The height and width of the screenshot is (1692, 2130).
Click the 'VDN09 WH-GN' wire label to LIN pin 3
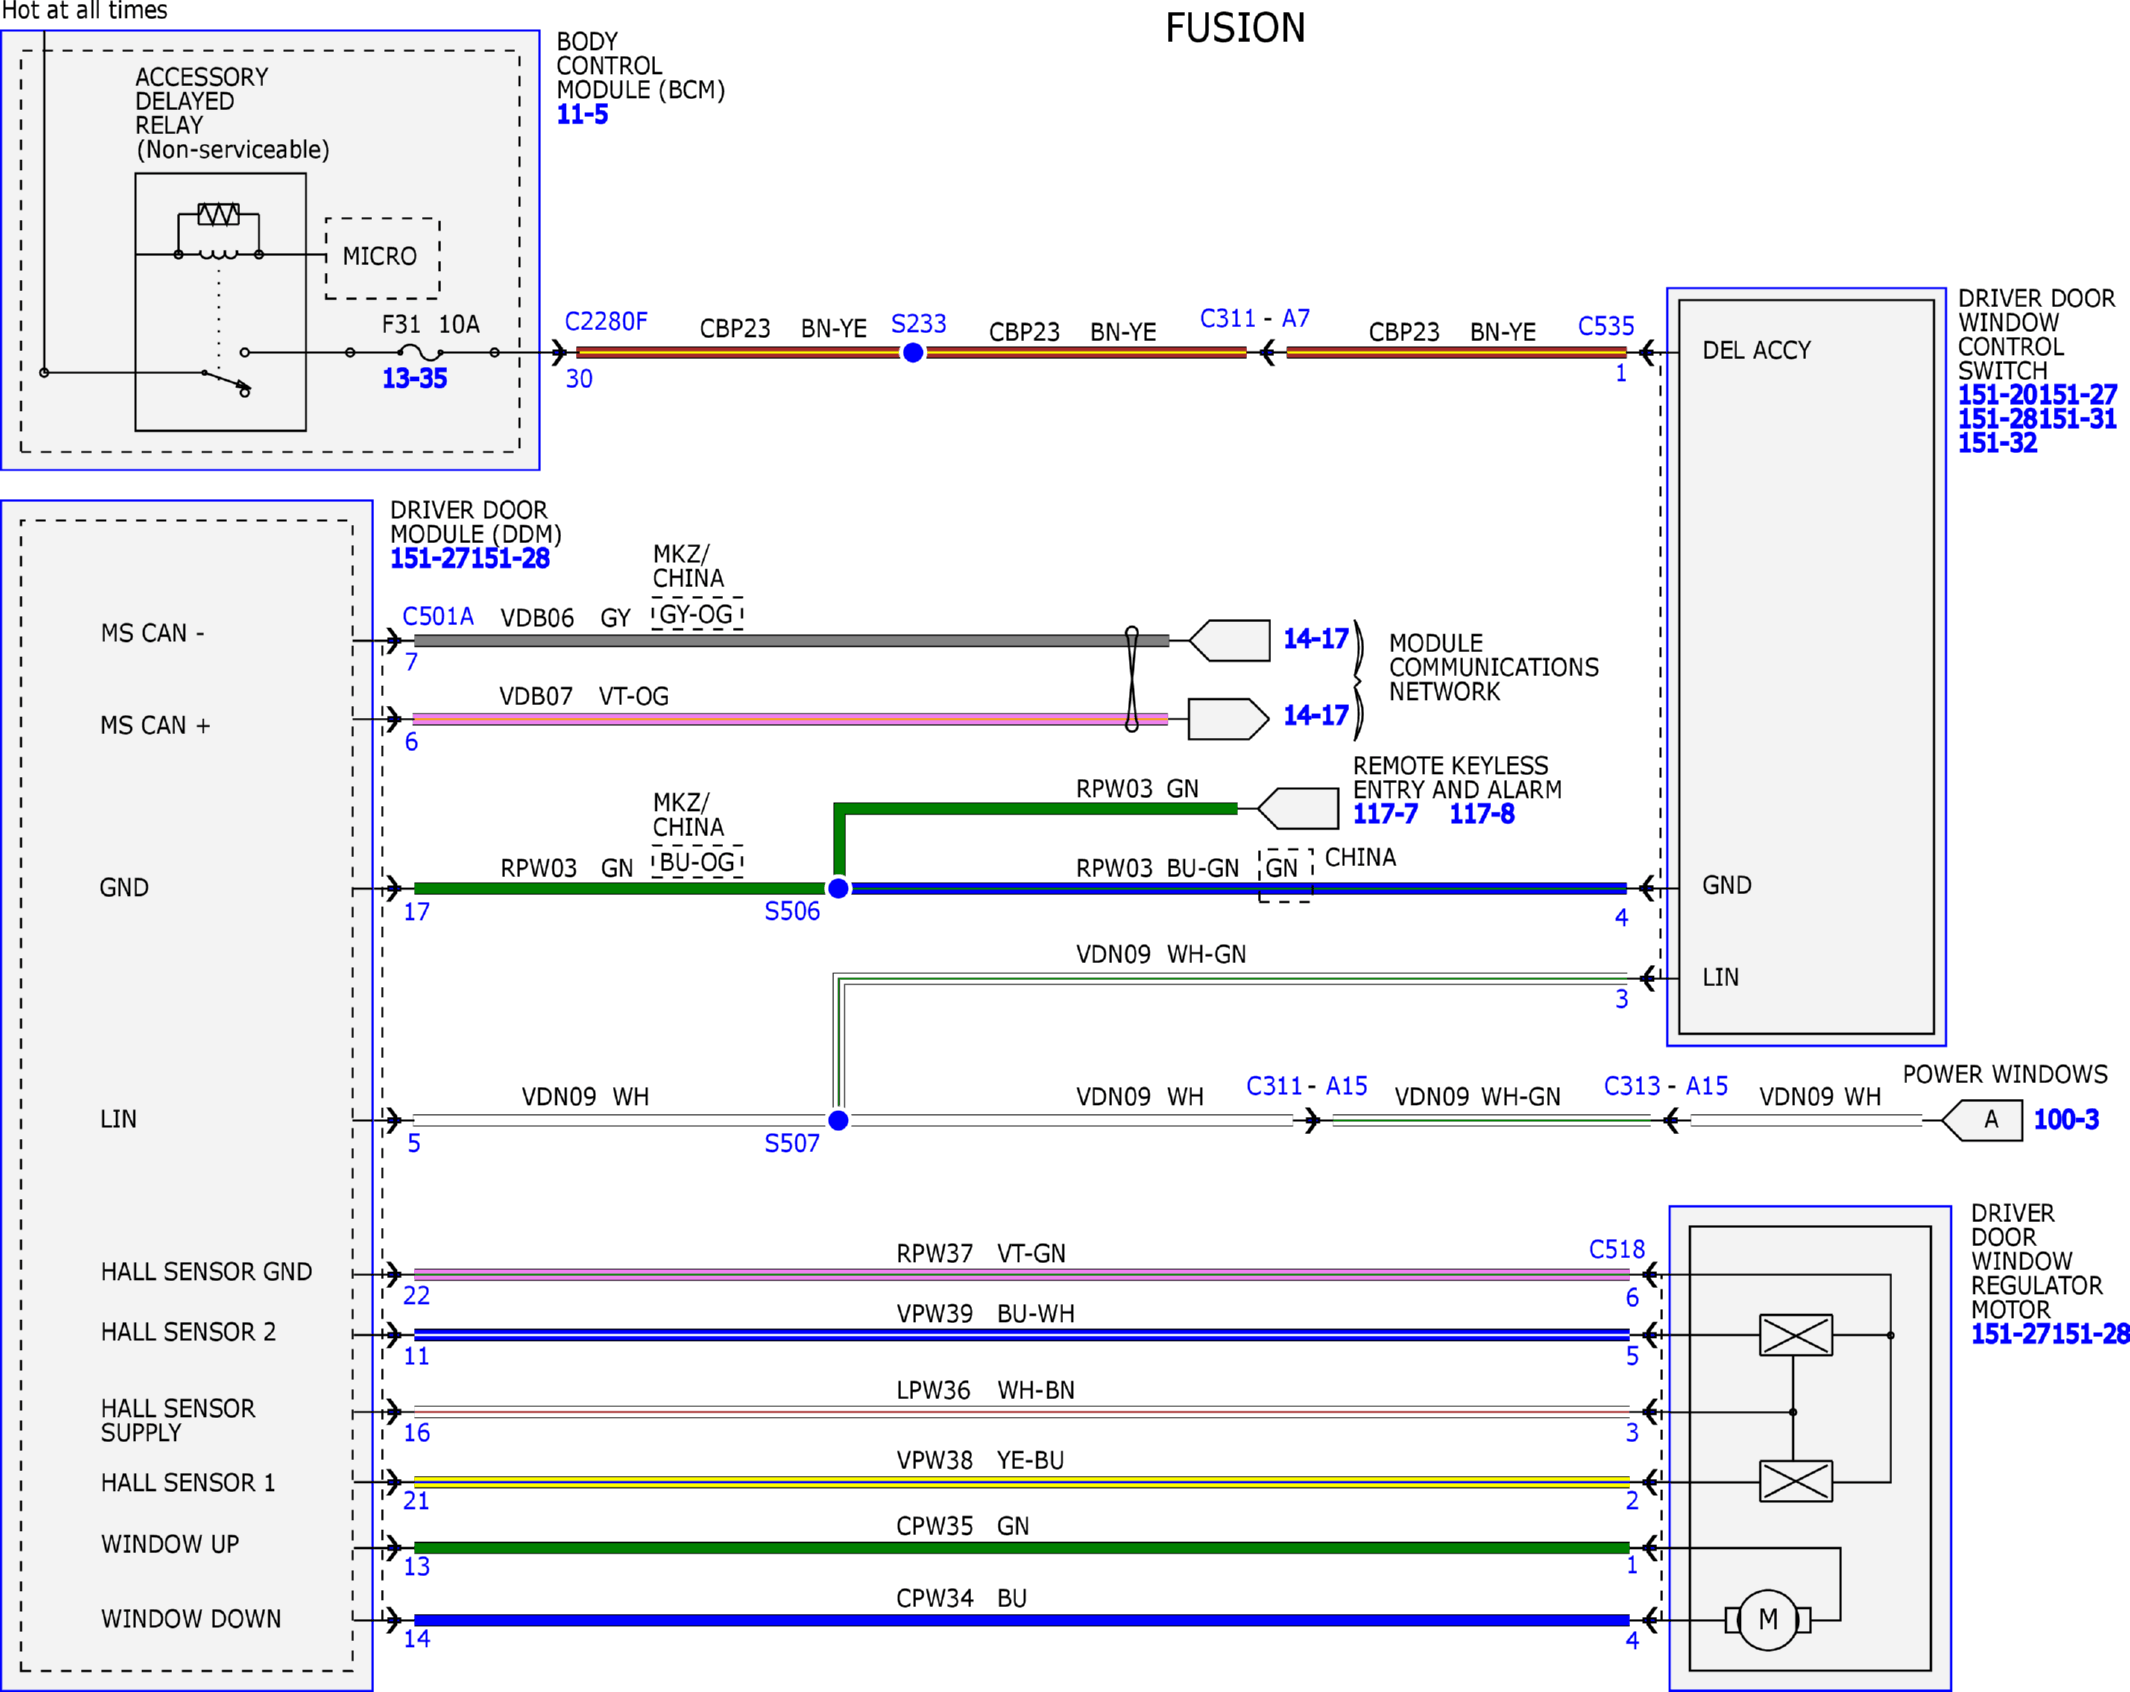tap(1161, 955)
